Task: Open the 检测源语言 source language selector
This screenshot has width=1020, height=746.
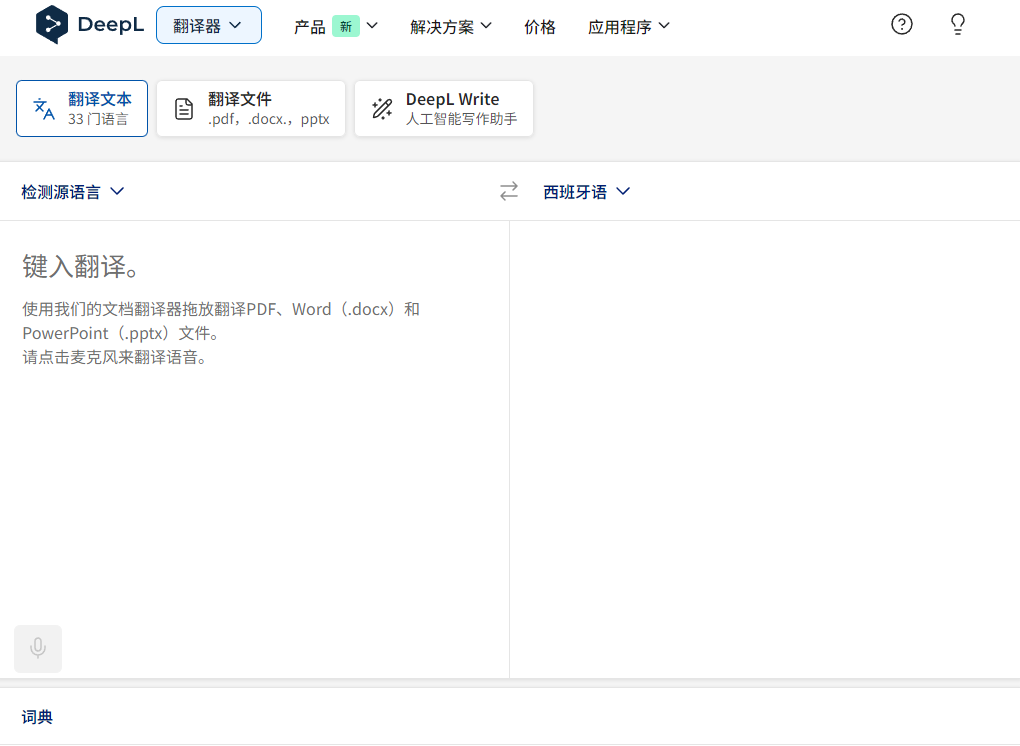Action: (72, 192)
